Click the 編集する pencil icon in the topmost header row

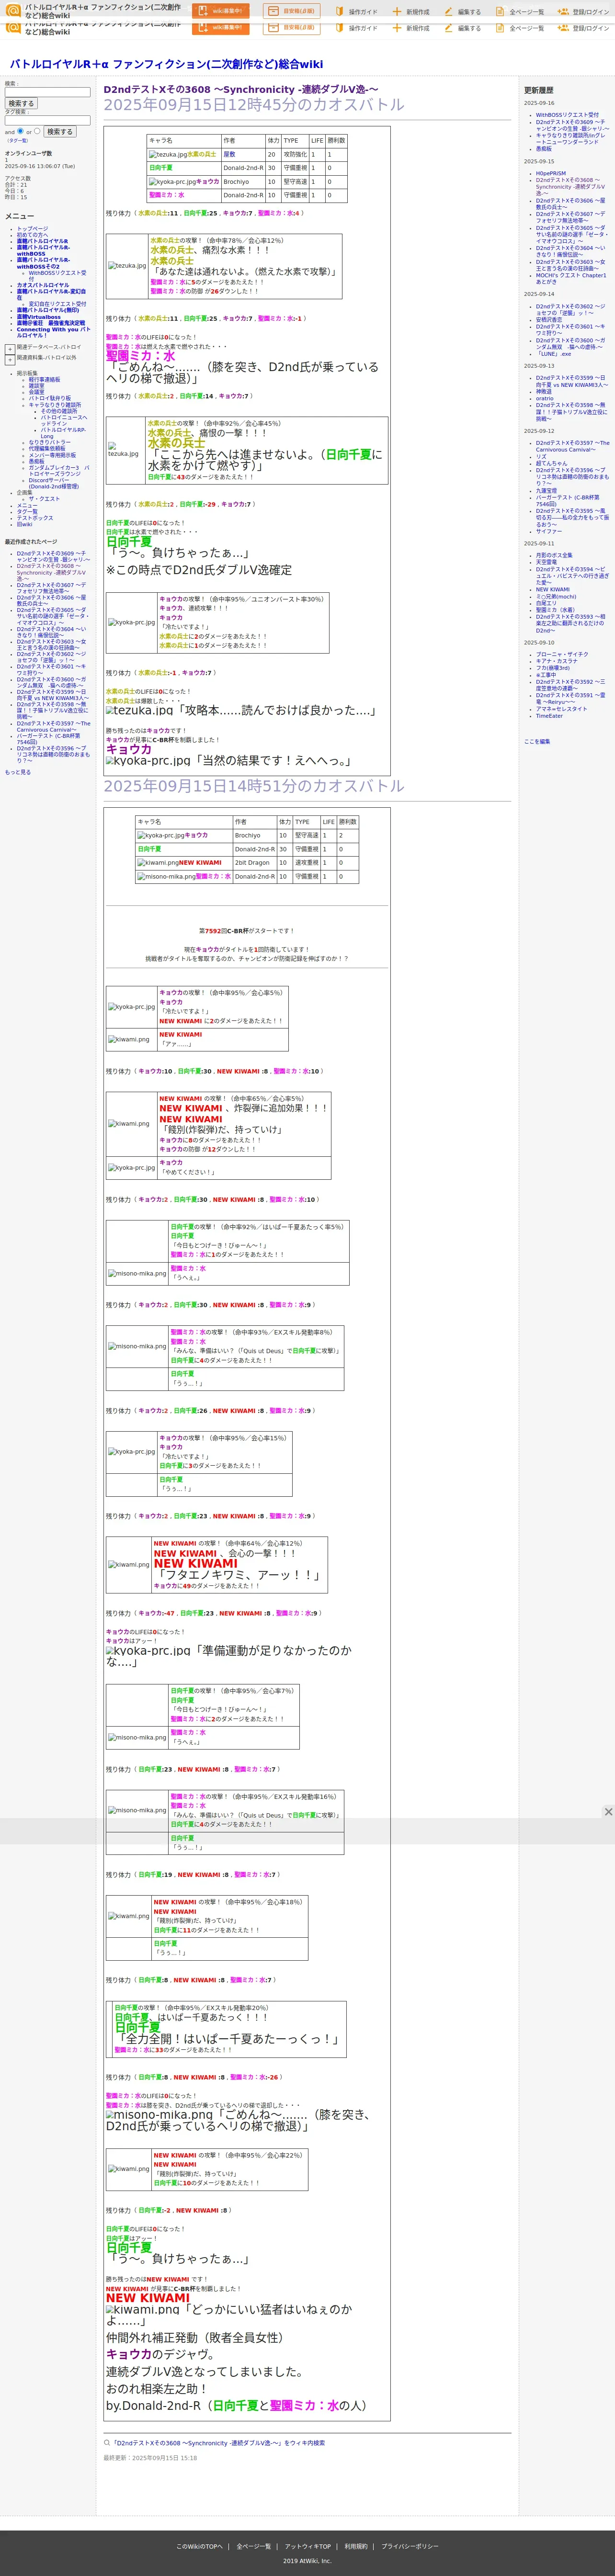(x=448, y=12)
